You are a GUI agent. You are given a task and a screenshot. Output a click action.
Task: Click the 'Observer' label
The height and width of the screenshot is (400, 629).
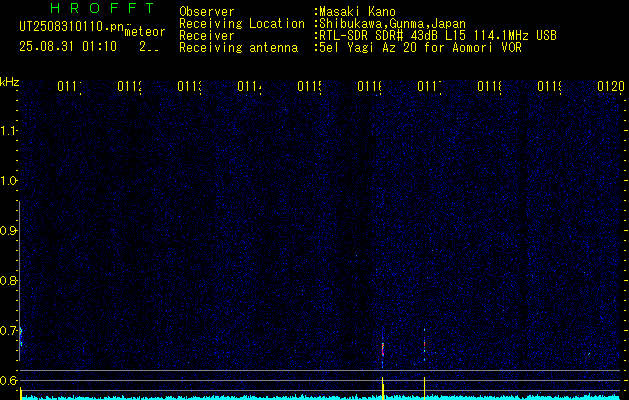coord(207,12)
